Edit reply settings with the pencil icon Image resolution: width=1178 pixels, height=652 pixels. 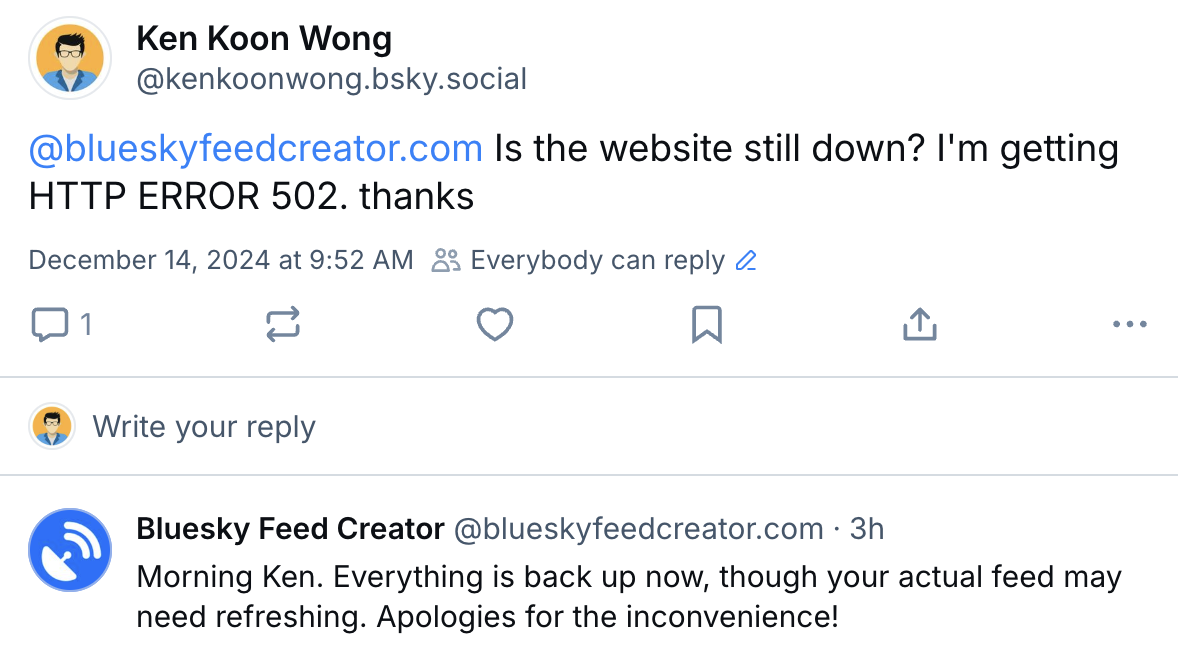pyautogui.click(x=746, y=261)
